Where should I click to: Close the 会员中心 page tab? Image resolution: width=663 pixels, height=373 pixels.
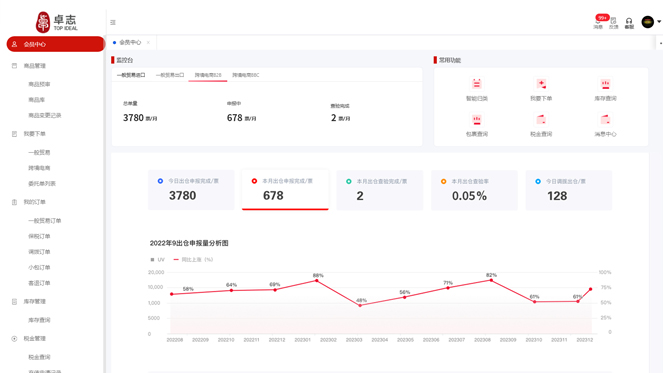[148, 42]
